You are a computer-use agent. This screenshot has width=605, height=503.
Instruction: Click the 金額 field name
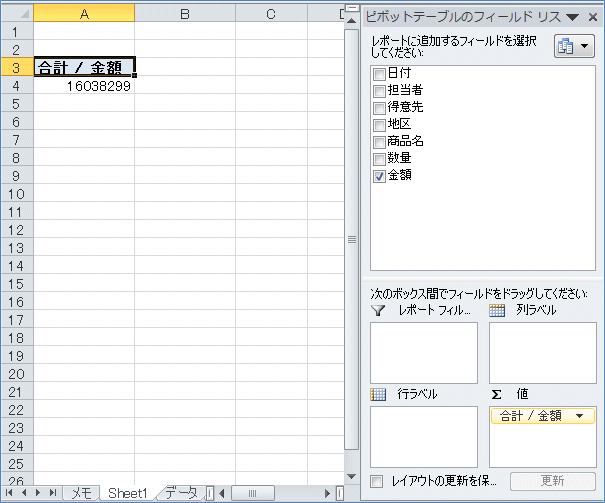click(400, 175)
